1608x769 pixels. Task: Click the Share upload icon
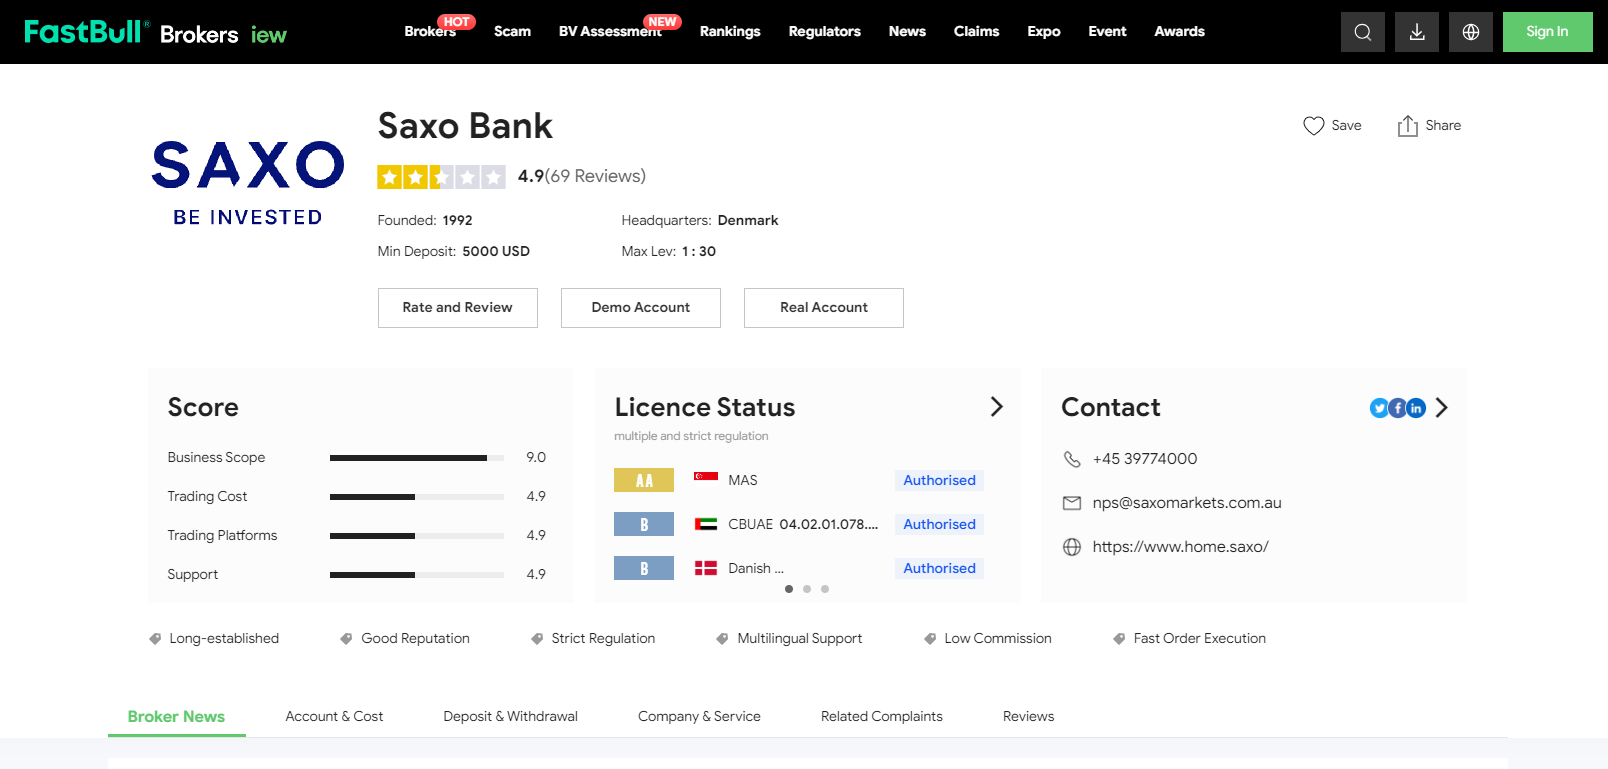[x=1407, y=126]
